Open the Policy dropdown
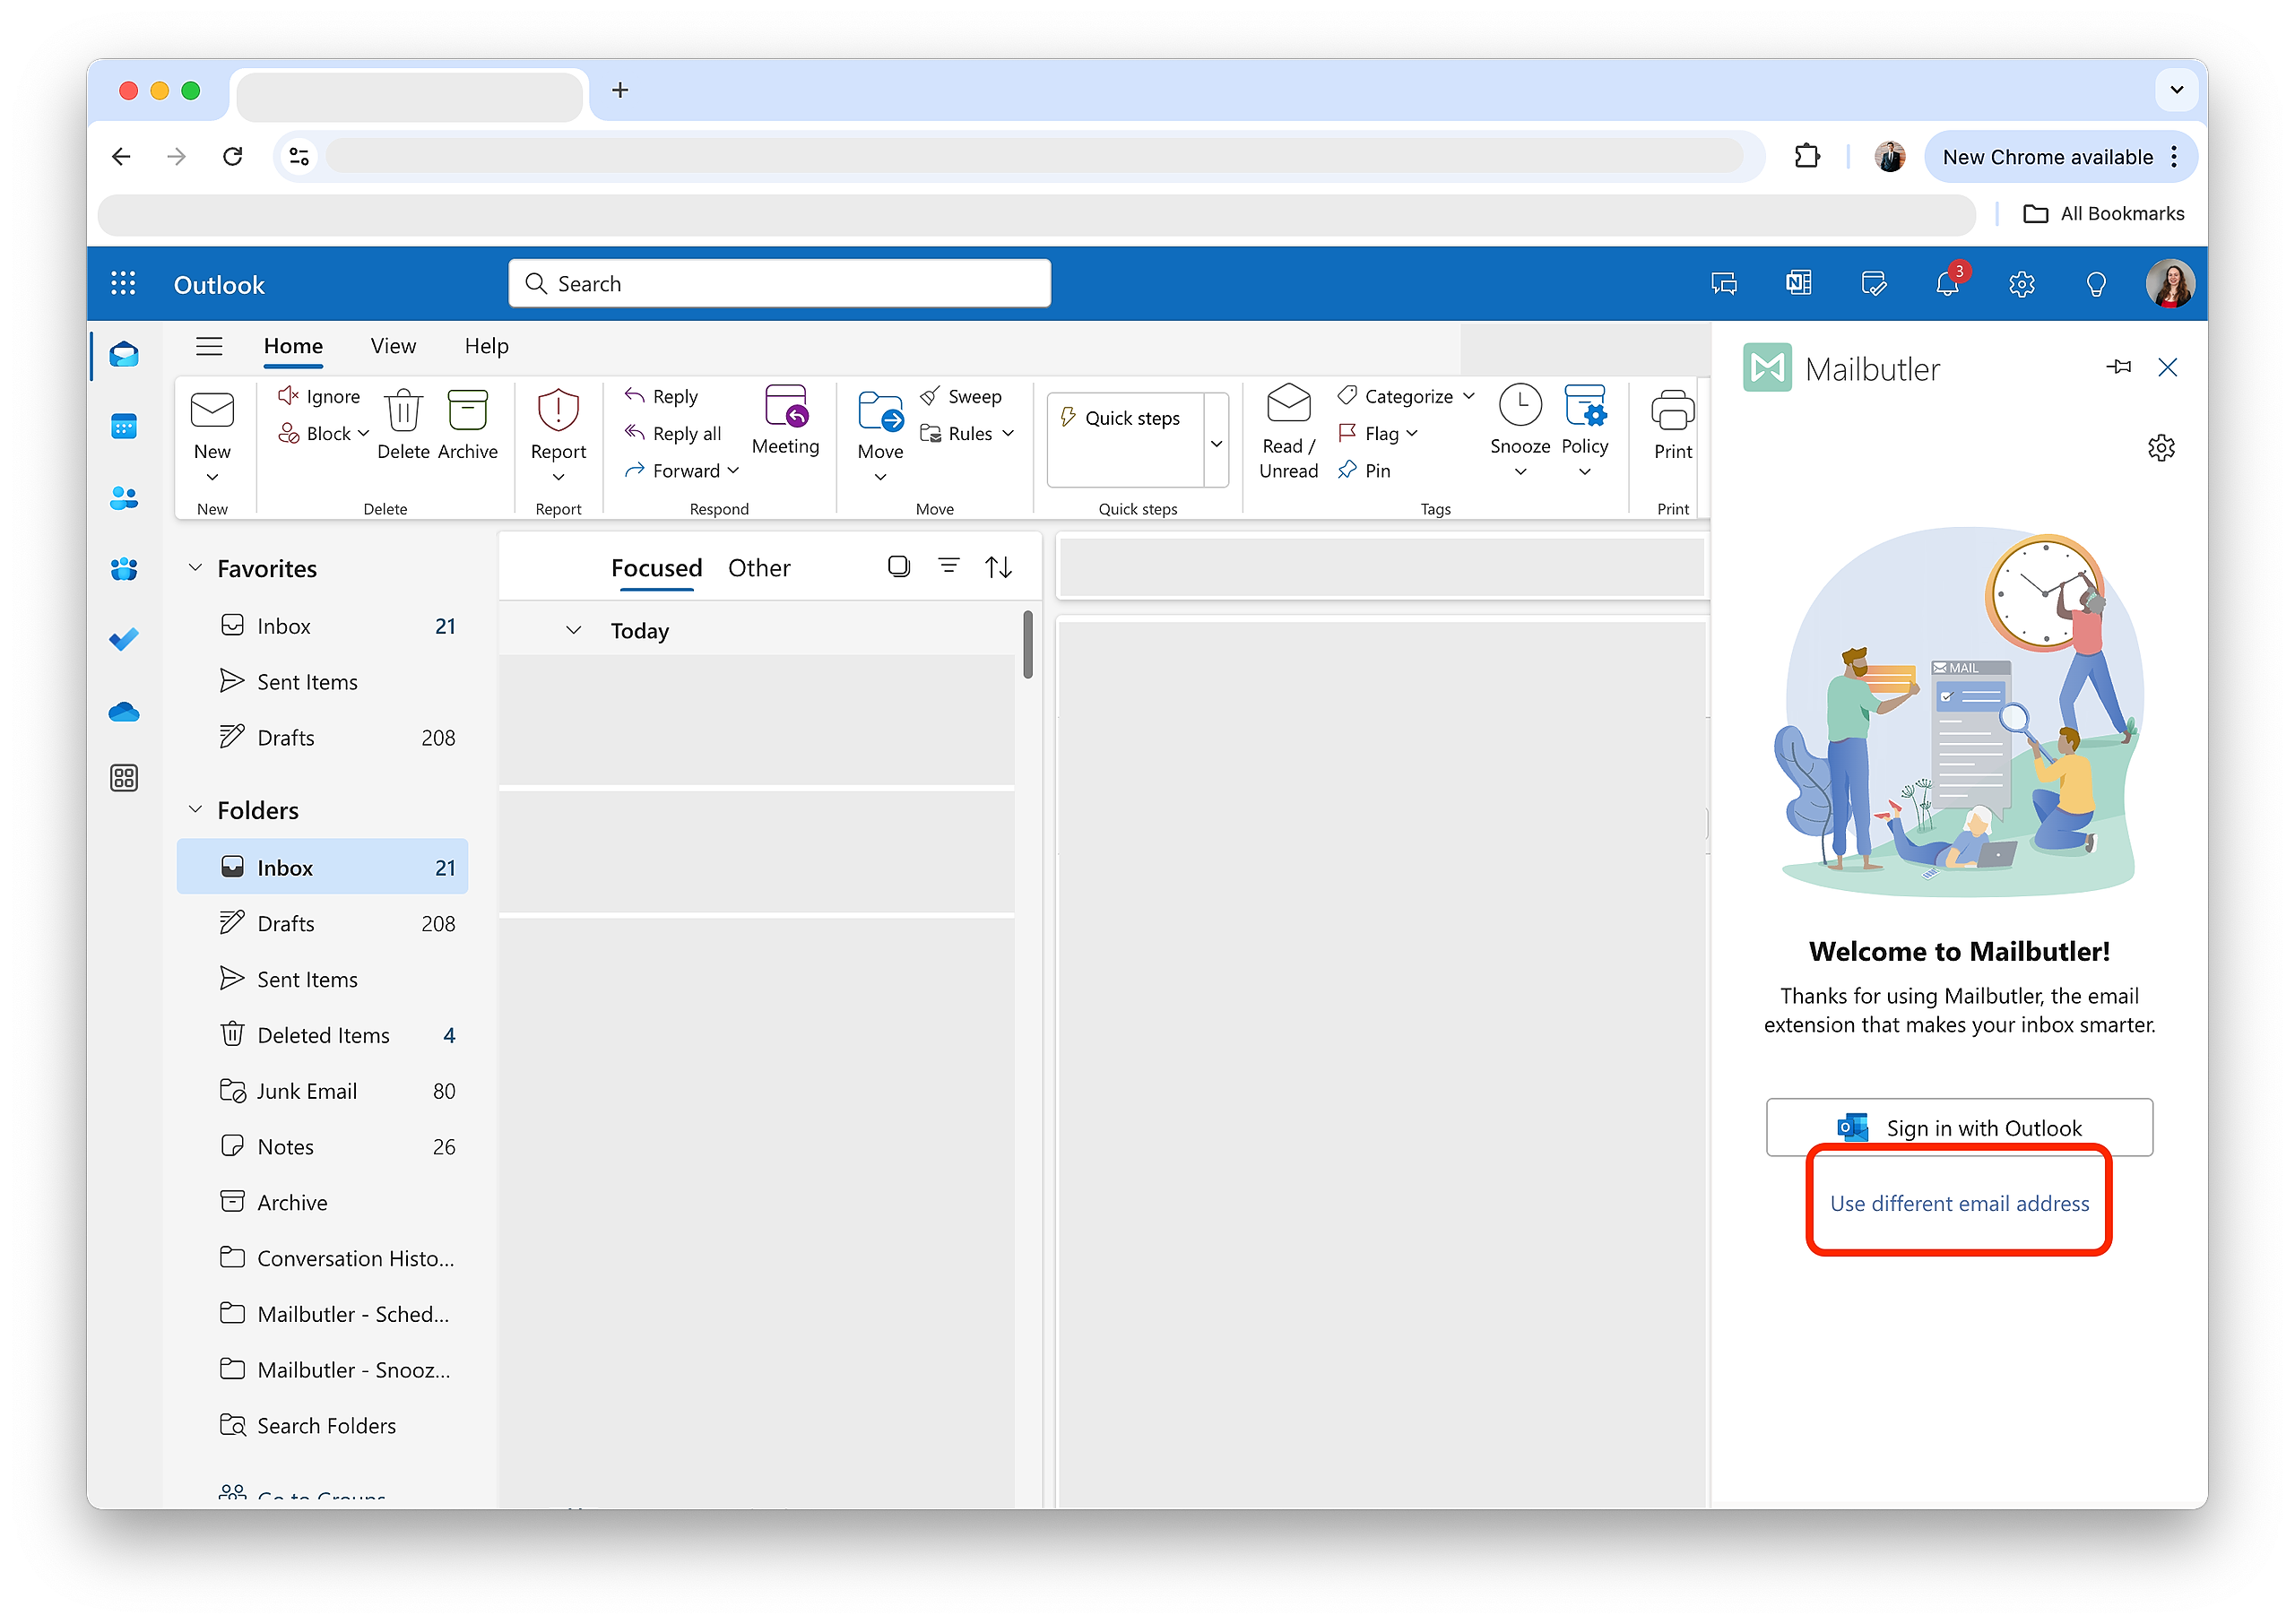The width and height of the screenshot is (2295, 1624). click(1584, 472)
